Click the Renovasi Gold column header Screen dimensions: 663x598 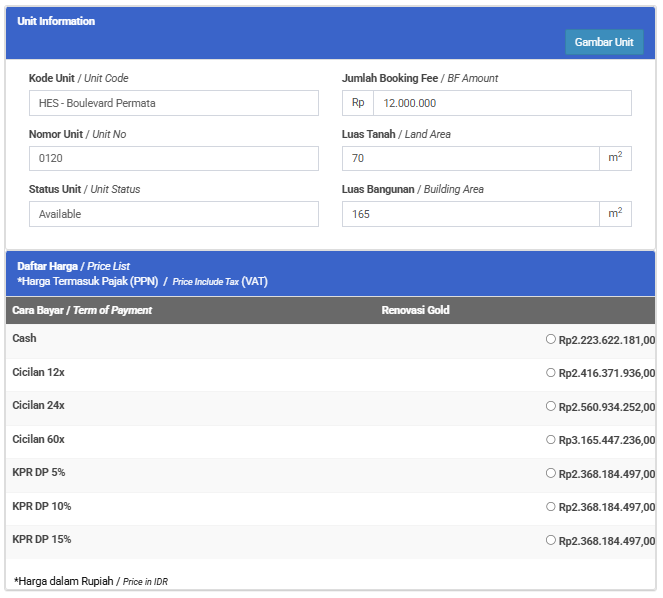click(x=415, y=310)
